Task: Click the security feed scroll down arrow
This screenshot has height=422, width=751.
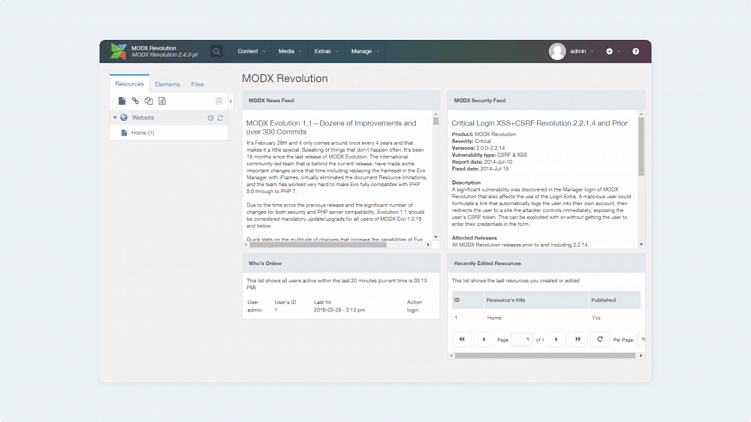Action: 641,244
